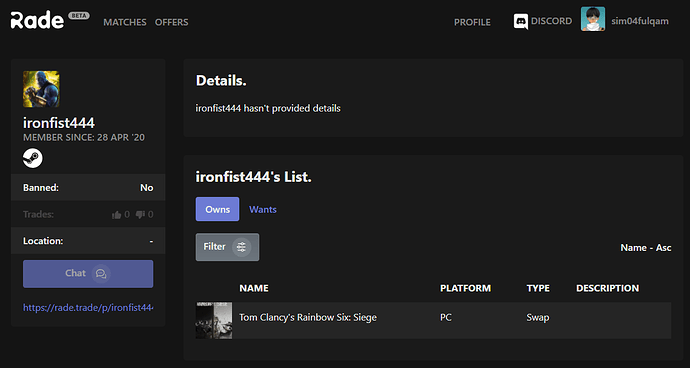This screenshot has height=368, width=690.
Task: Open the Rade logo home link
Action: pos(37,20)
